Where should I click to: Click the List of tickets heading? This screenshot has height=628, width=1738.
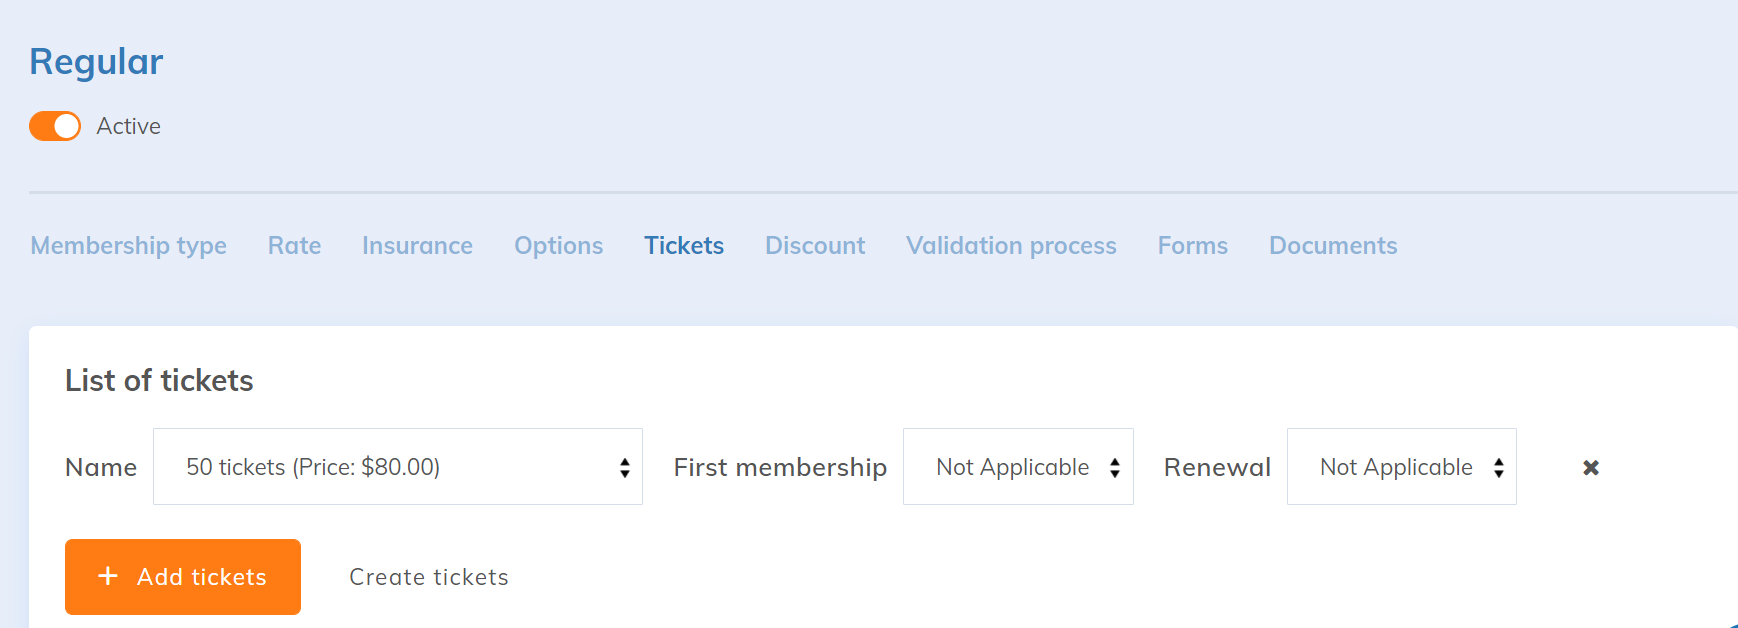click(159, 381)
